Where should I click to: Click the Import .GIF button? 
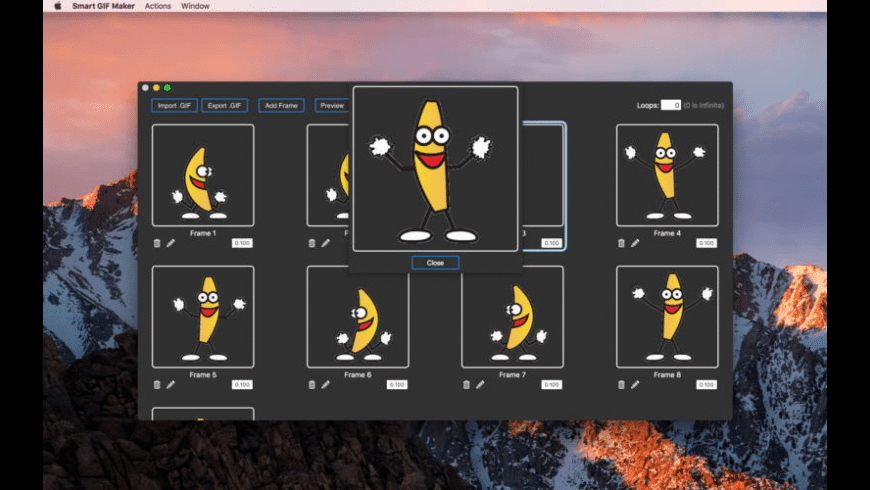pos(174,105)
